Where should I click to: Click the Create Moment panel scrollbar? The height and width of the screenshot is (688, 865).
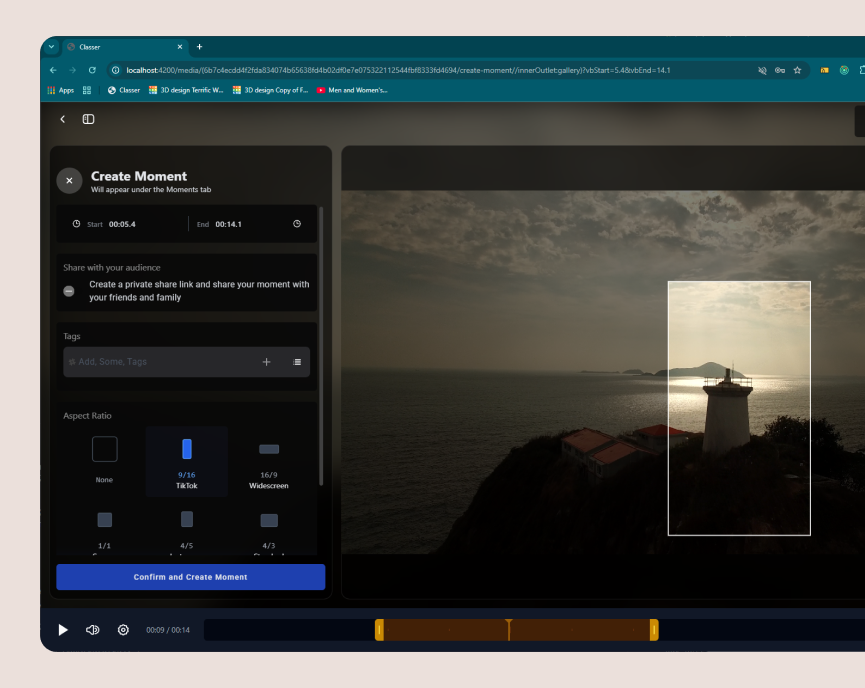[321, 346]
